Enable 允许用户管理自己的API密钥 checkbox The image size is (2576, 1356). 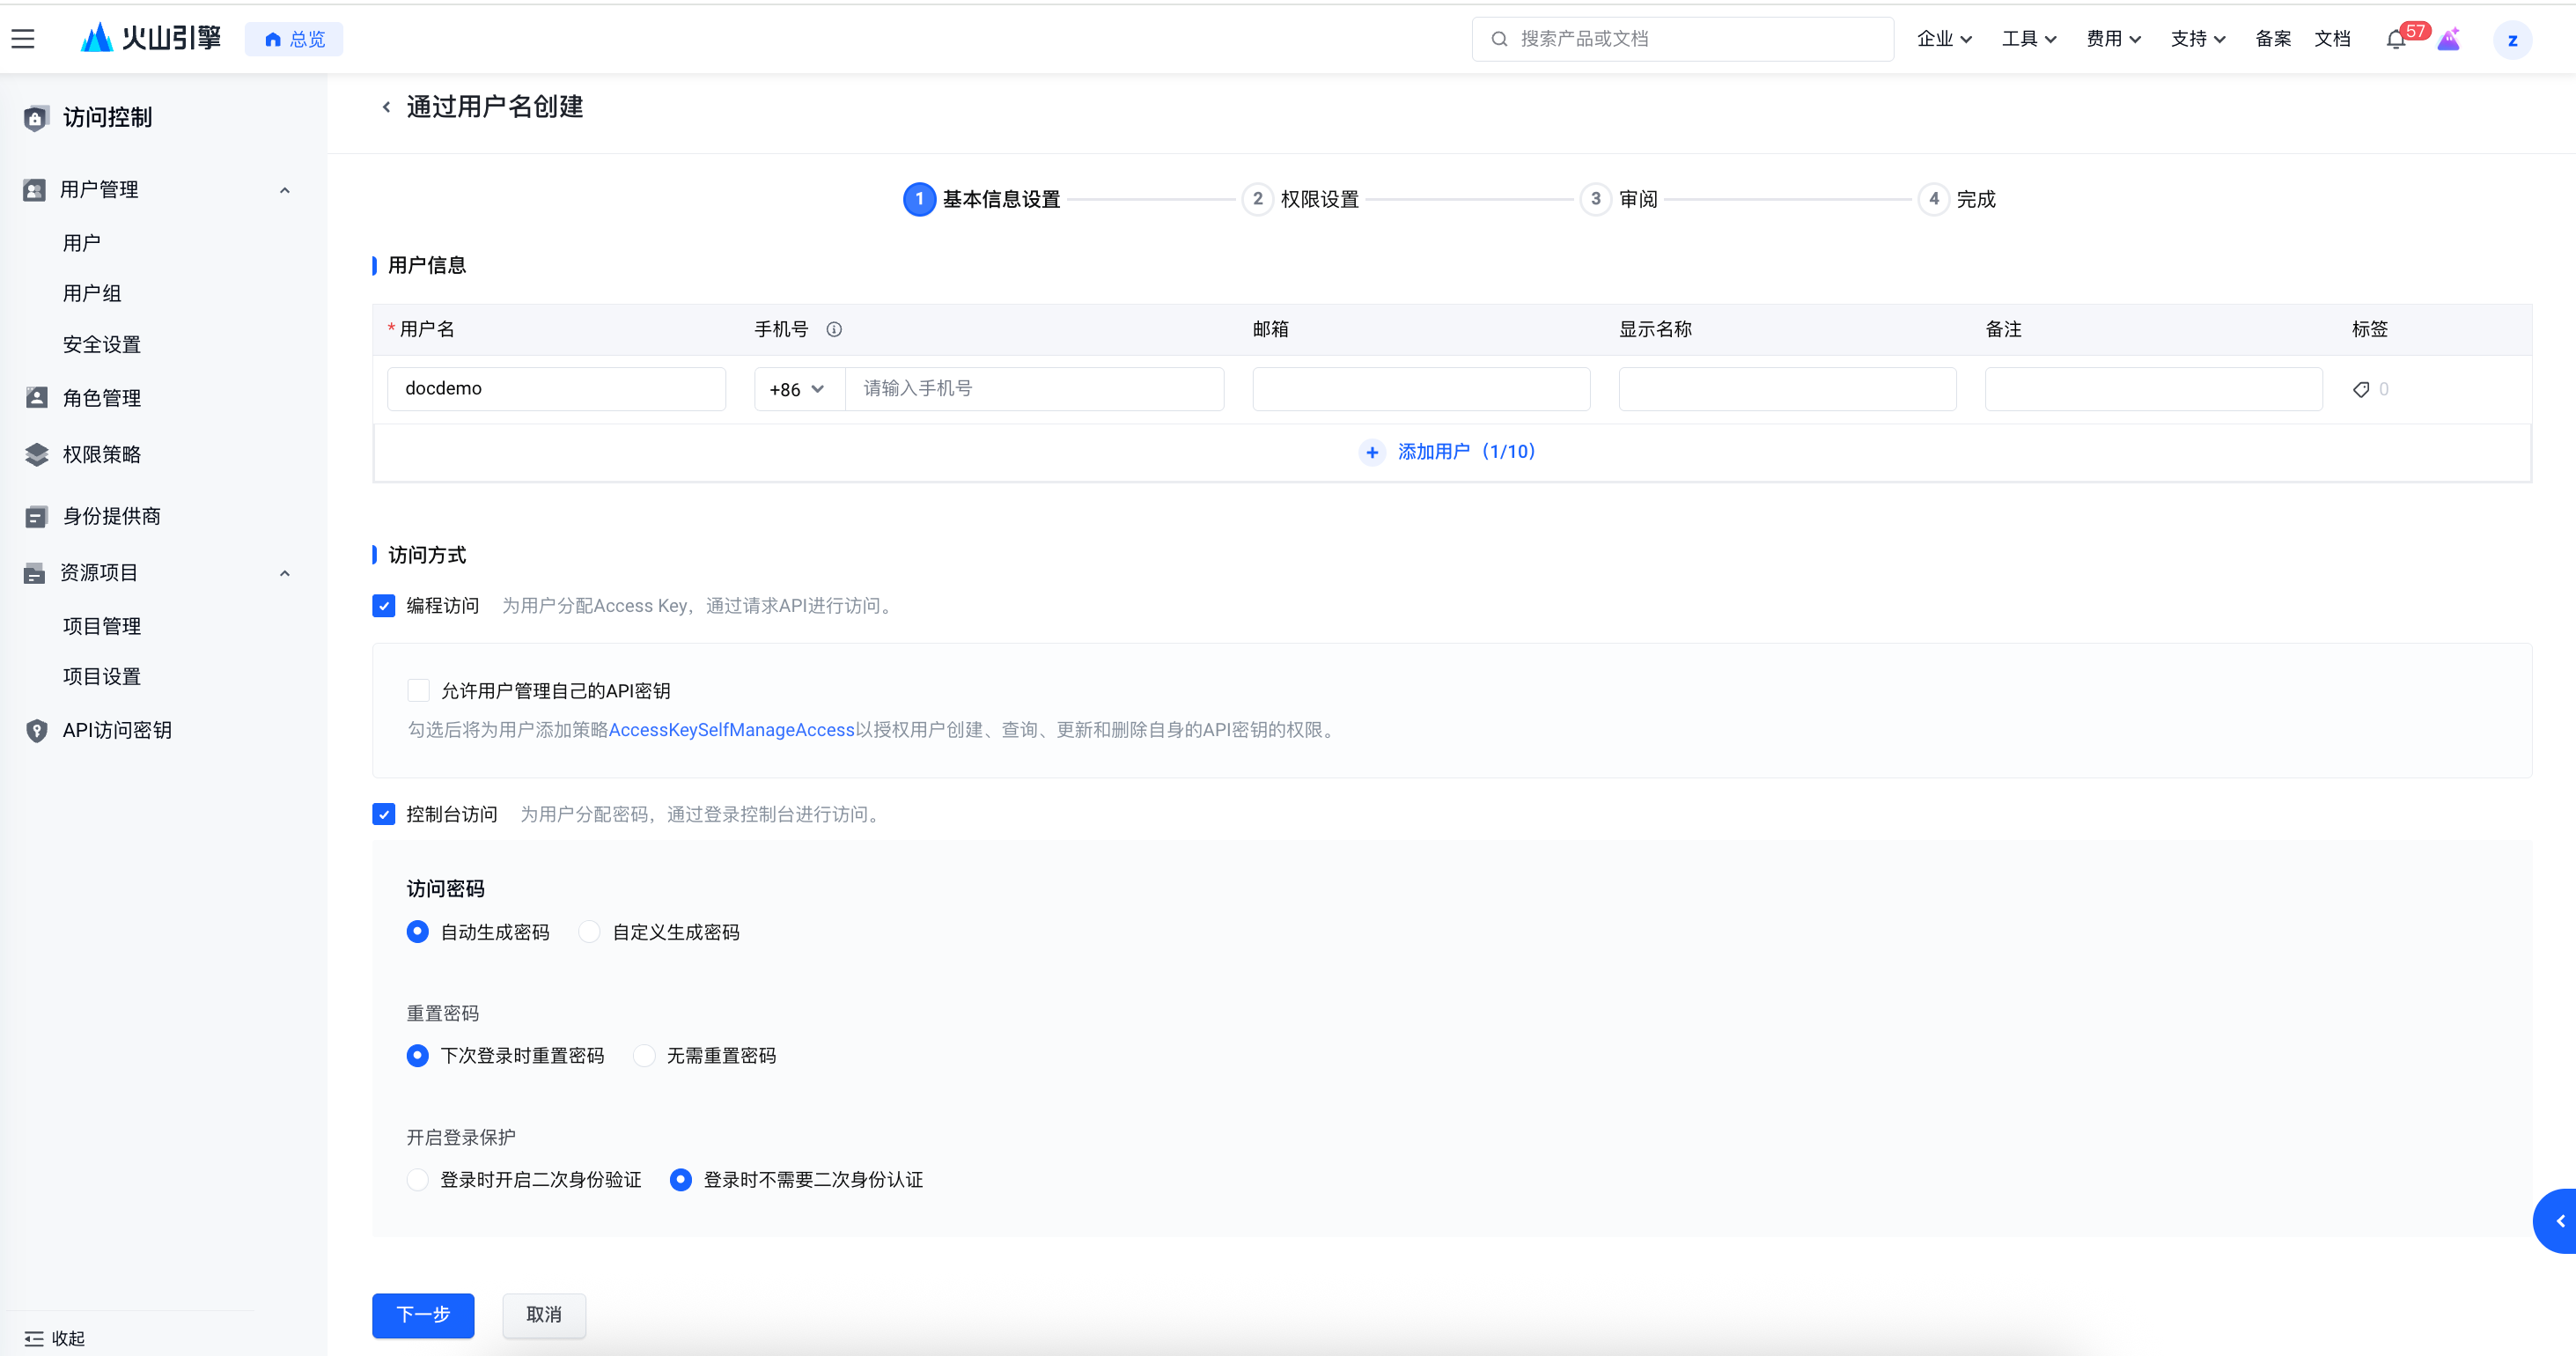418,691
